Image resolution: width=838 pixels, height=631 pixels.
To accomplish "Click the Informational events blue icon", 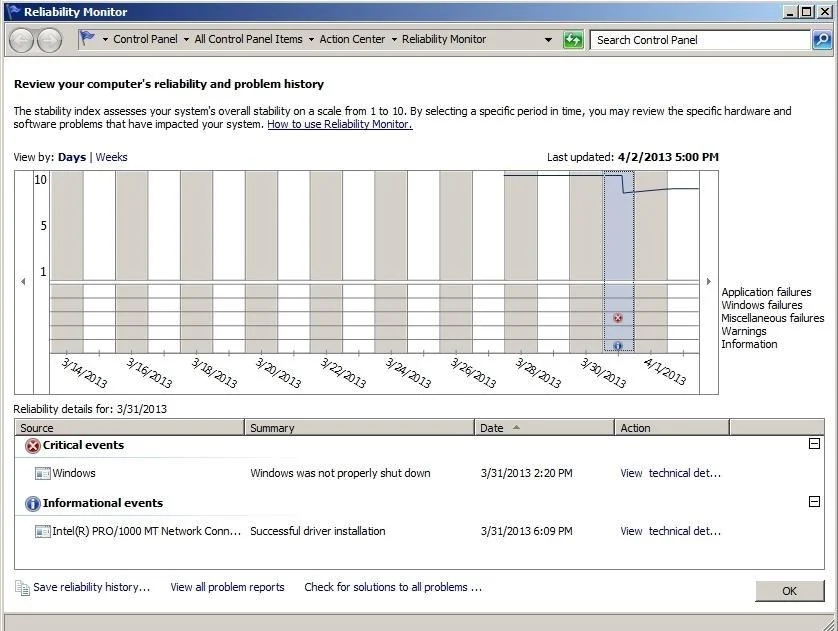I will pos(33,503).
